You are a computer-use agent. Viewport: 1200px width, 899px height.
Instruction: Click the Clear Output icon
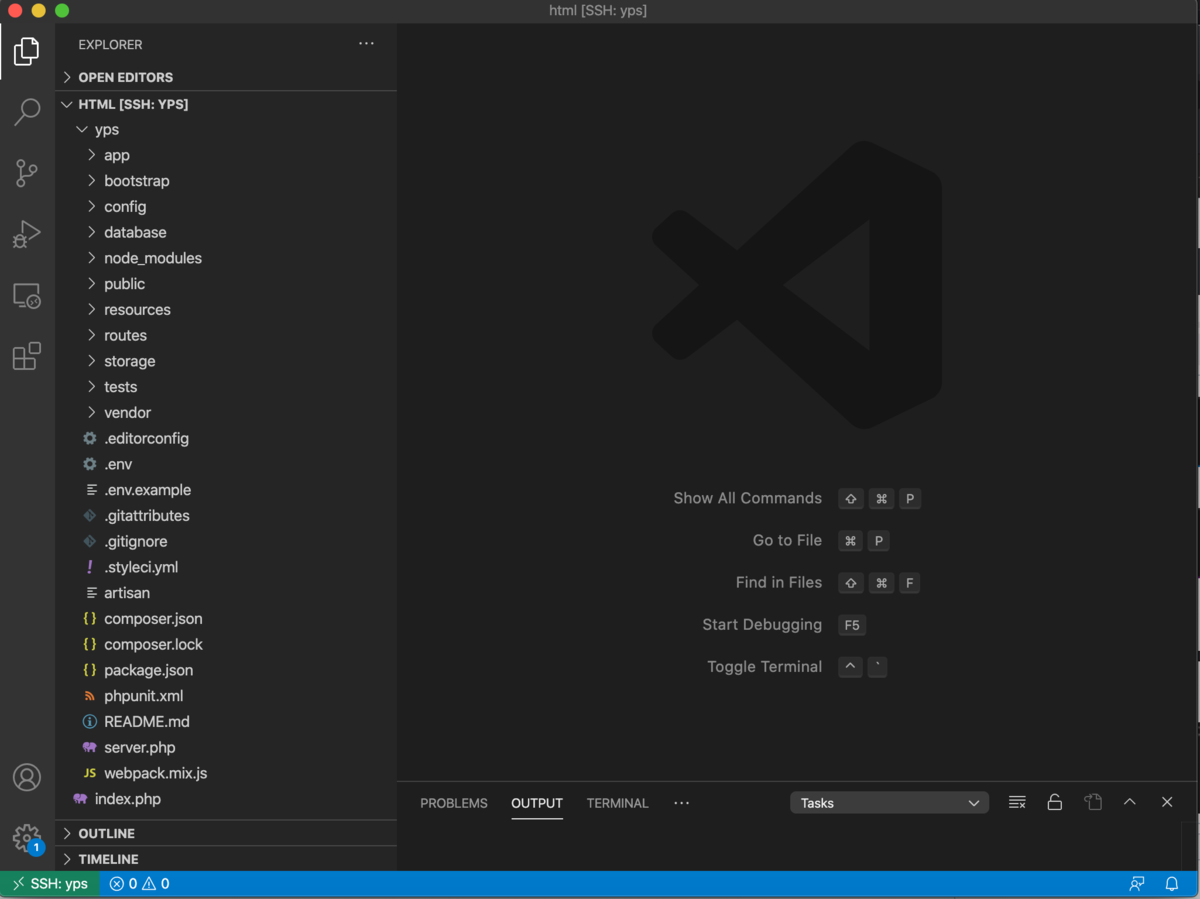point(1017,802)
